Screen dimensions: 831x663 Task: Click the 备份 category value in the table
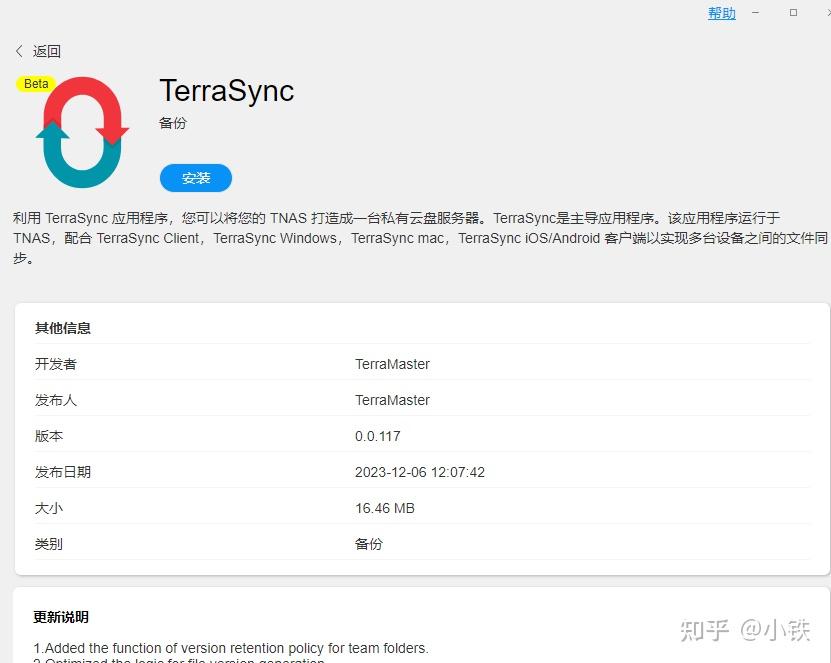(x=367, y=544)
